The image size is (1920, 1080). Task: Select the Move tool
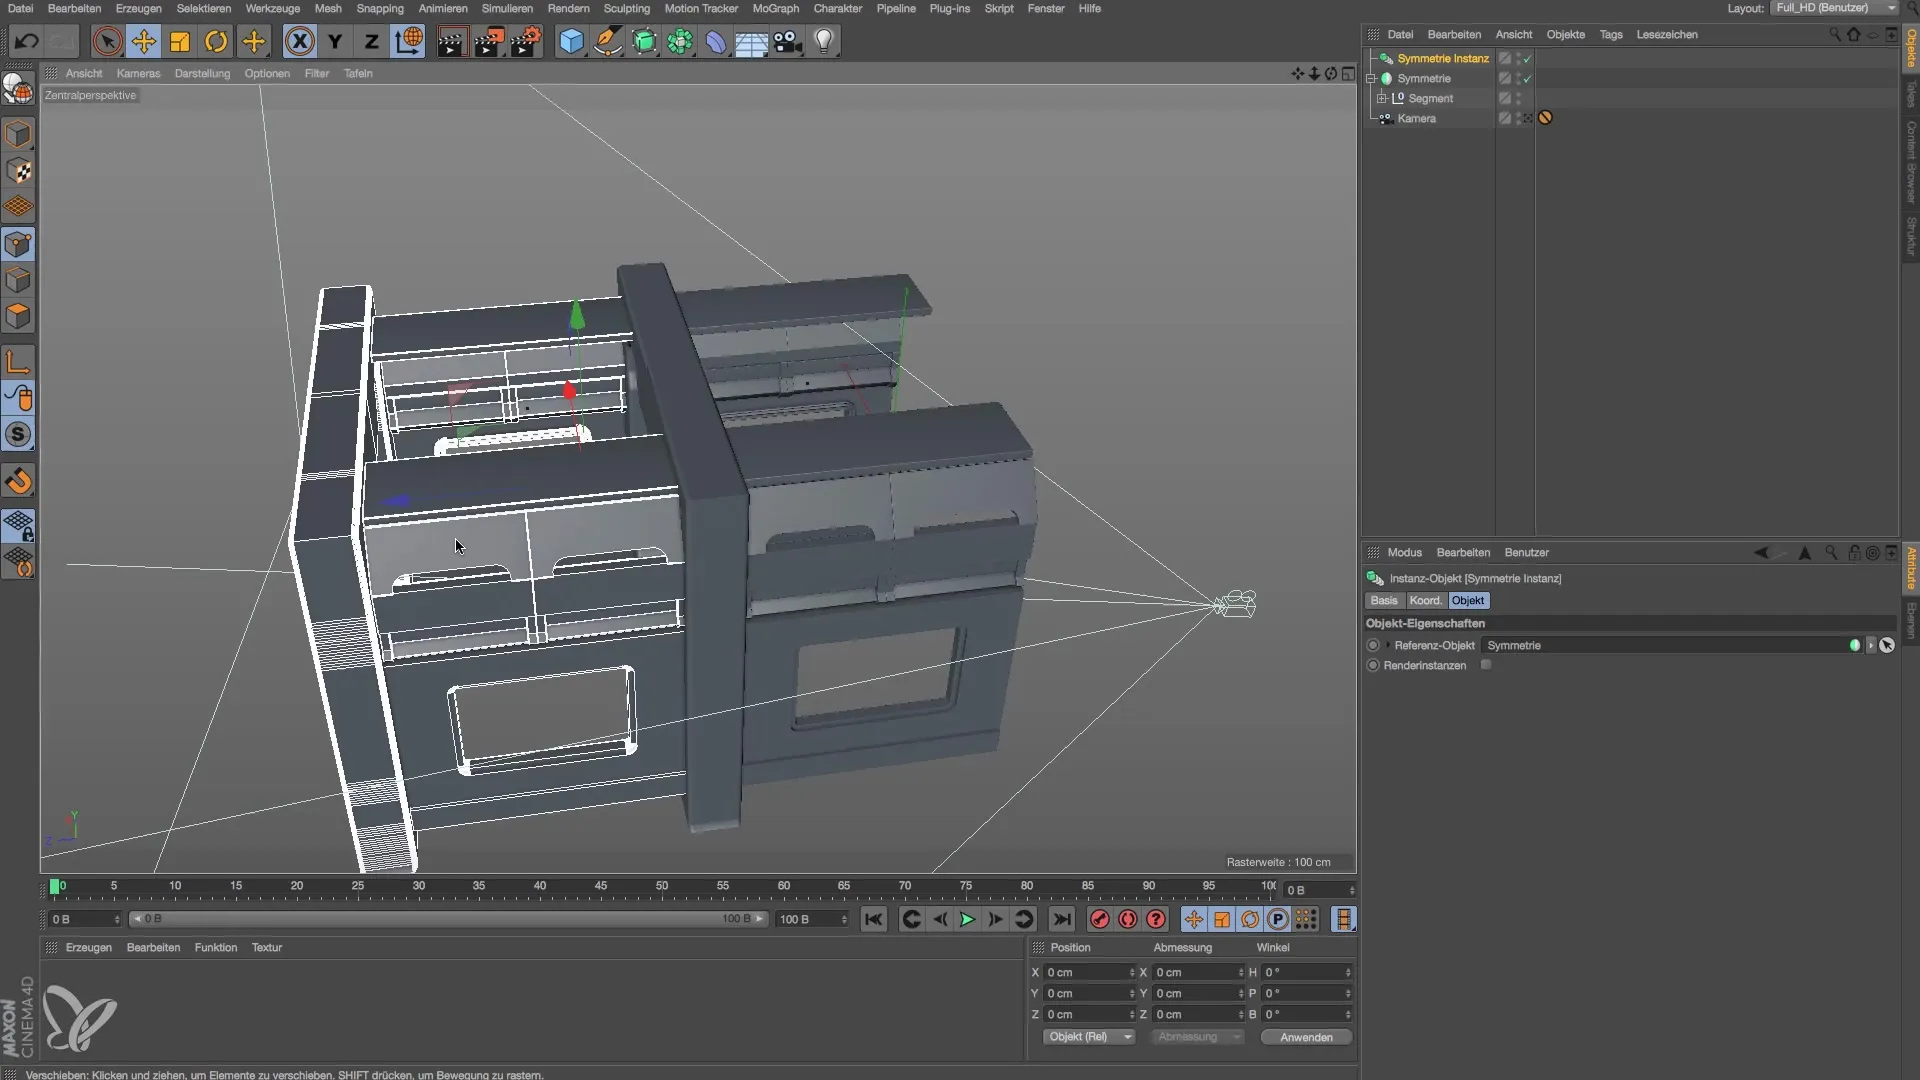click(144, 41)
